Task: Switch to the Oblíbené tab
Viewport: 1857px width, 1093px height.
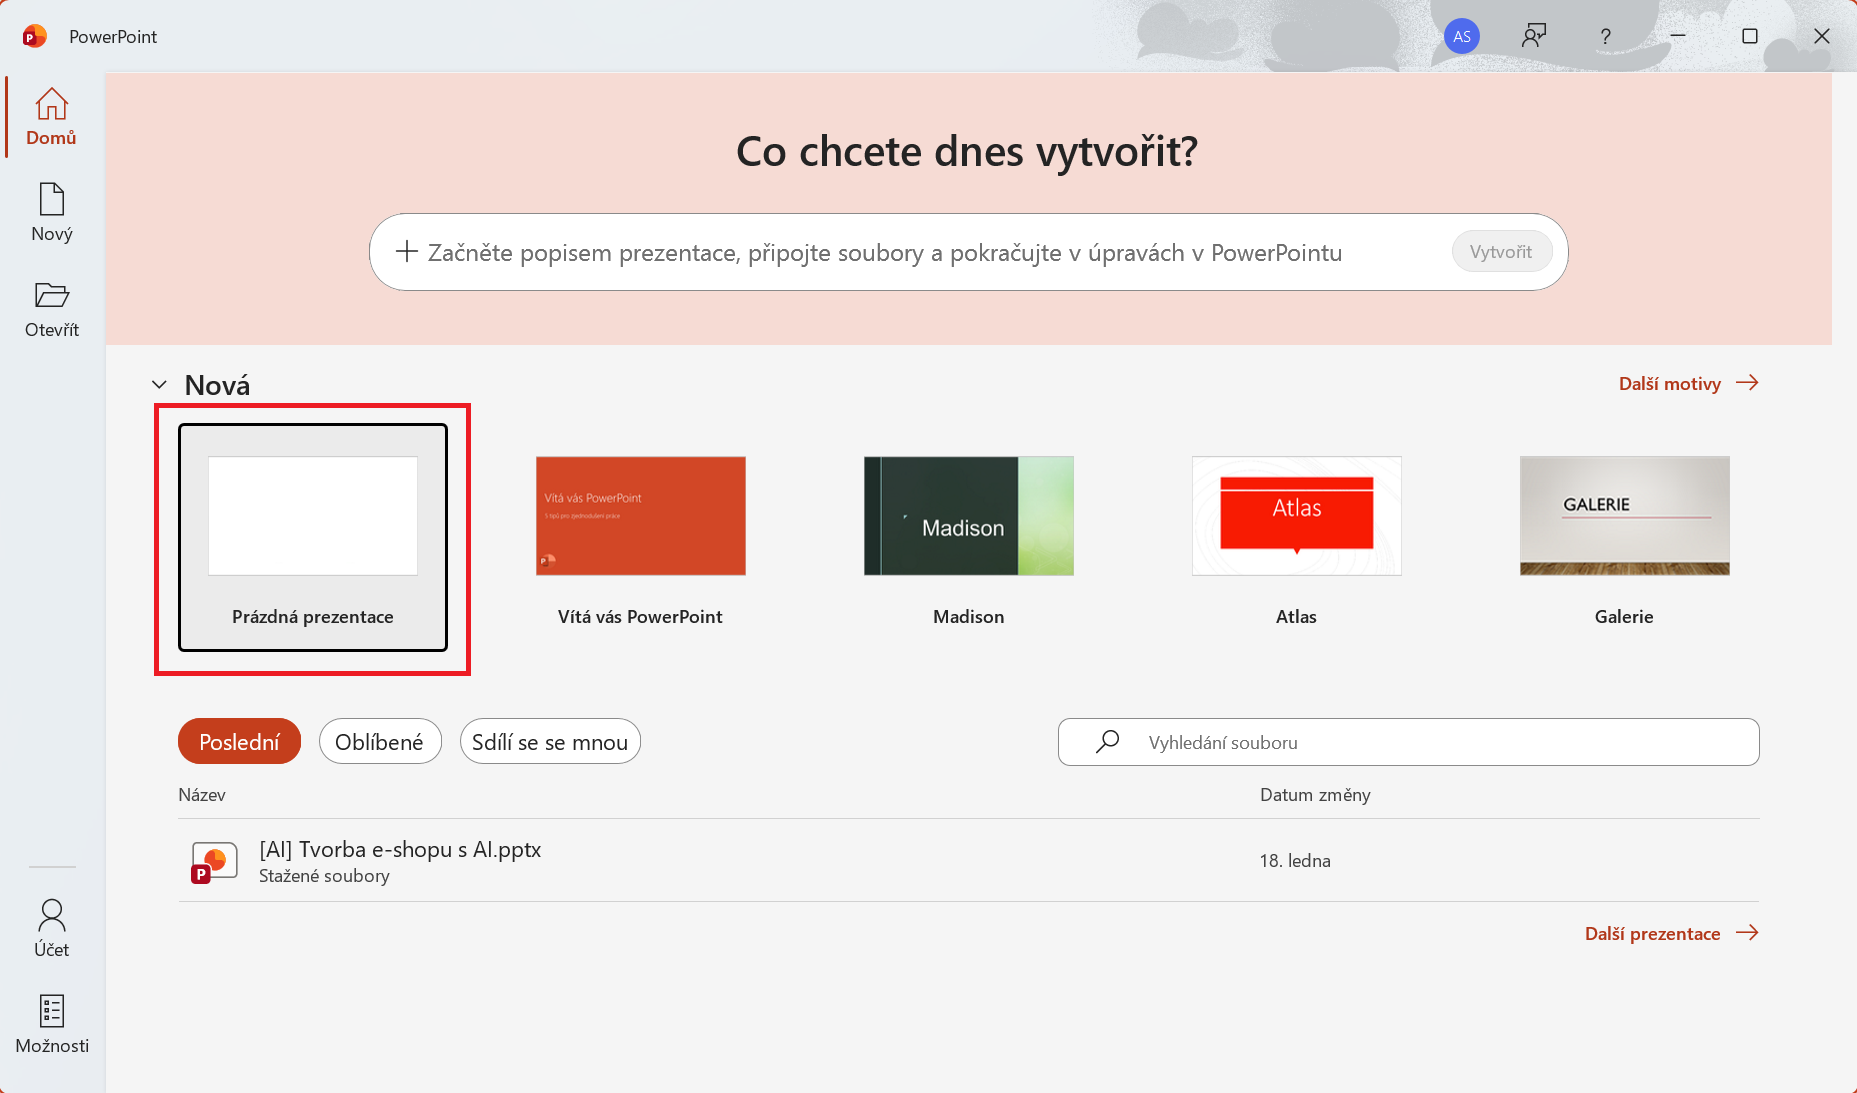Action: click(380, 741)
